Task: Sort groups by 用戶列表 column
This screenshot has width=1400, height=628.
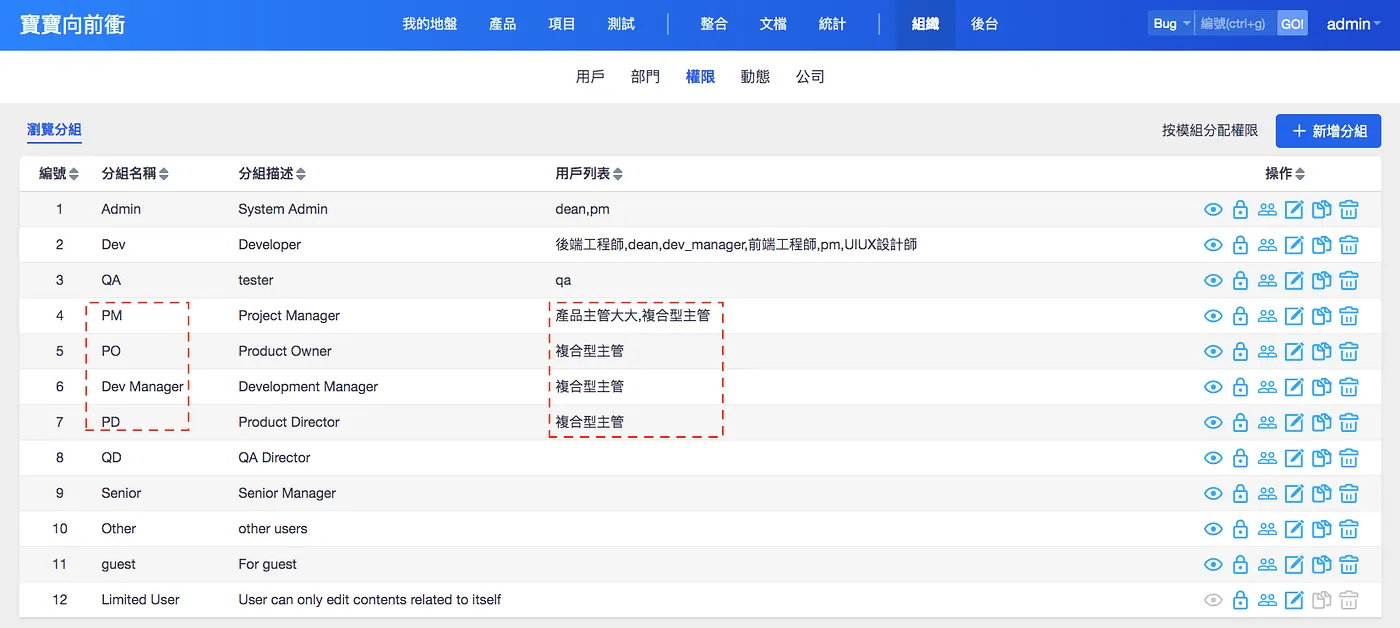Action: pyautogui.click(x=589, y=174)
